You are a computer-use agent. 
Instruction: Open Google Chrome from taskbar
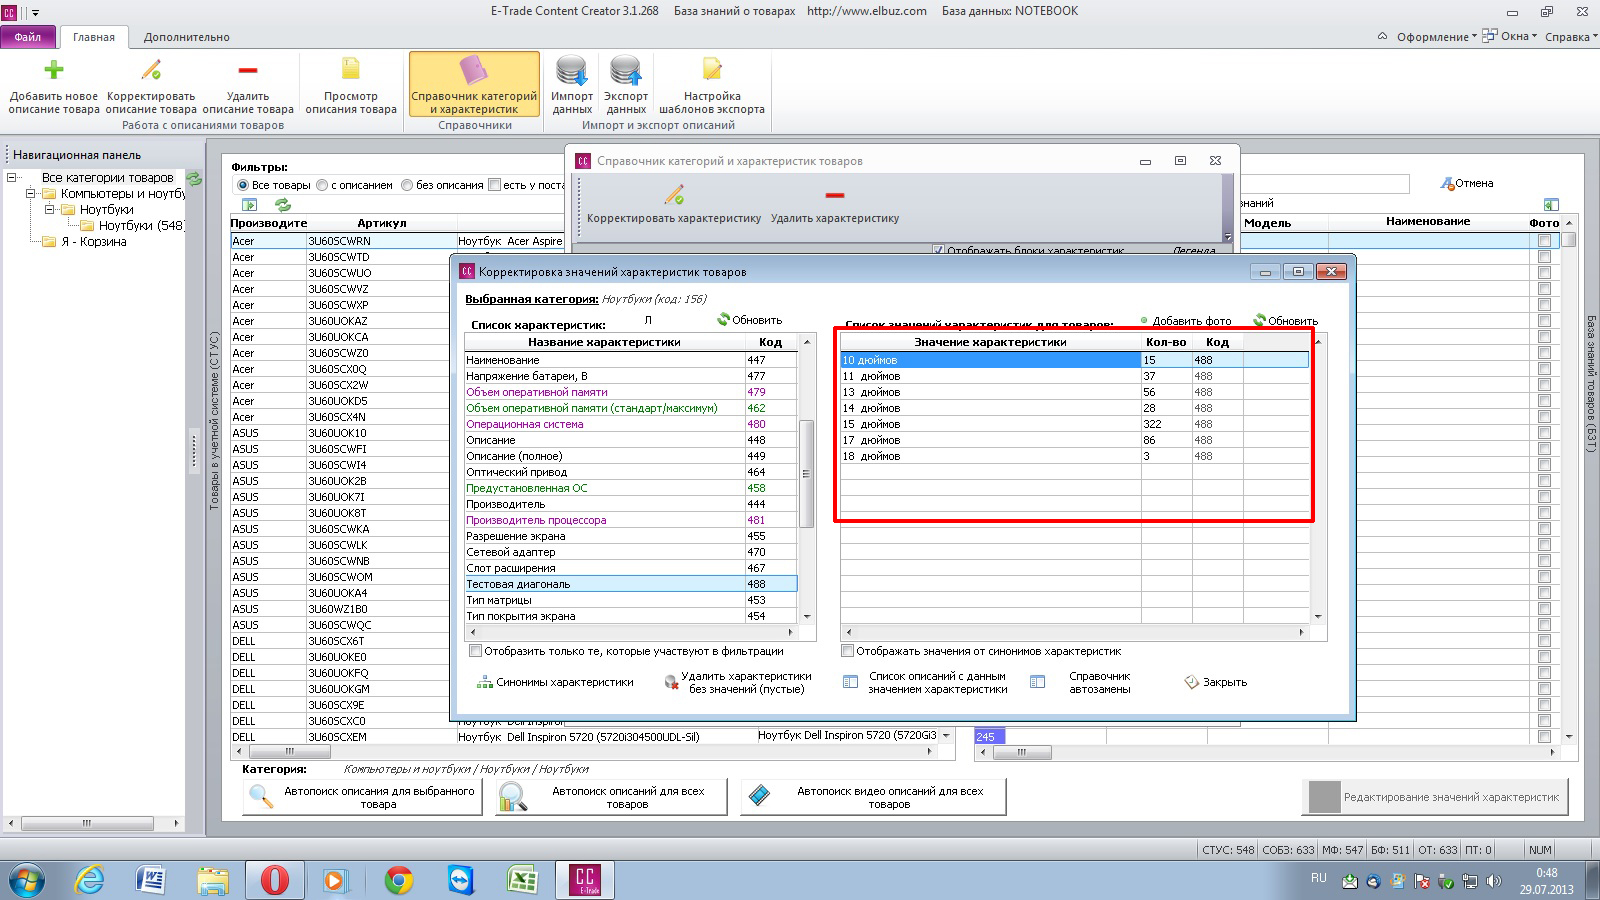[x=399, y=880]
